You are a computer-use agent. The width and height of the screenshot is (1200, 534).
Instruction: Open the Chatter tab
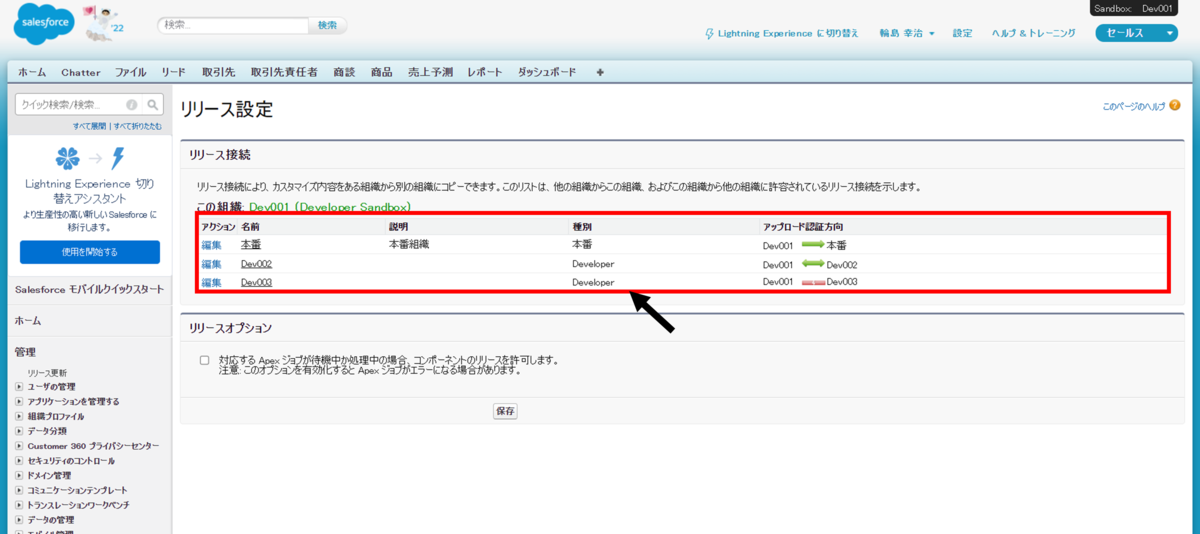tap(81, 72)
